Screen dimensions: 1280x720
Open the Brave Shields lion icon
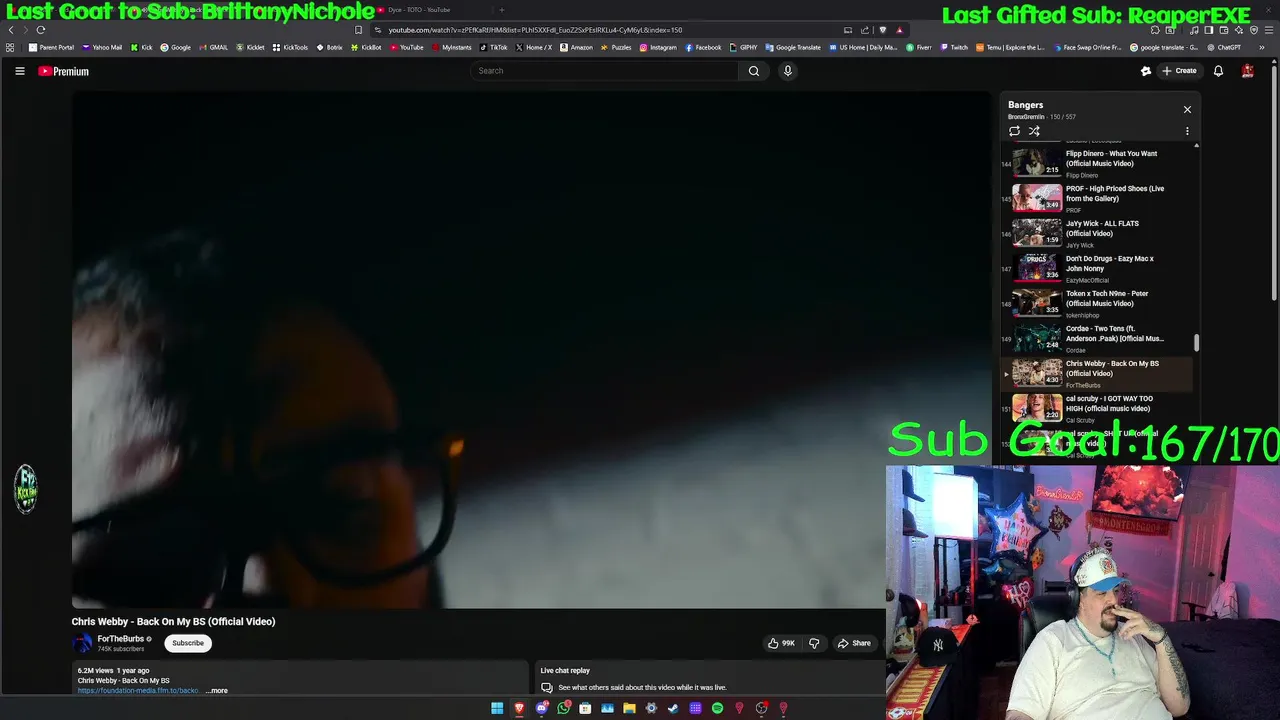(x=882, y=30)
